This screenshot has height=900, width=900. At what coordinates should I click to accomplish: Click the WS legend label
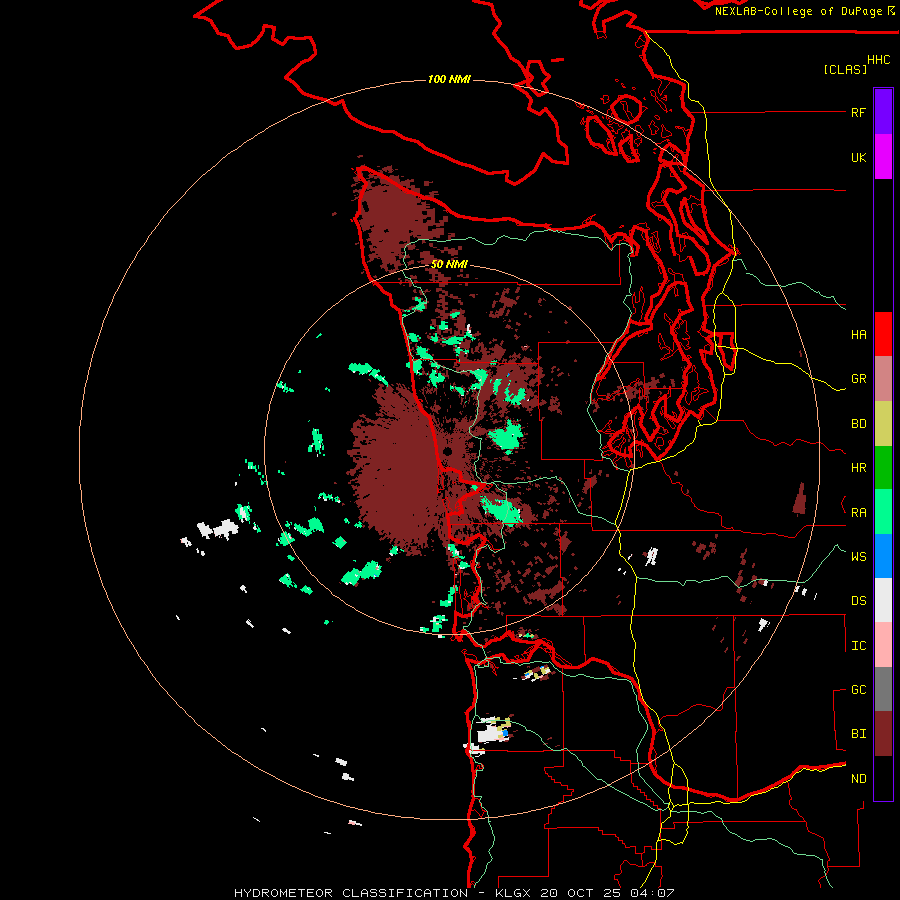(x=858, y=557)
